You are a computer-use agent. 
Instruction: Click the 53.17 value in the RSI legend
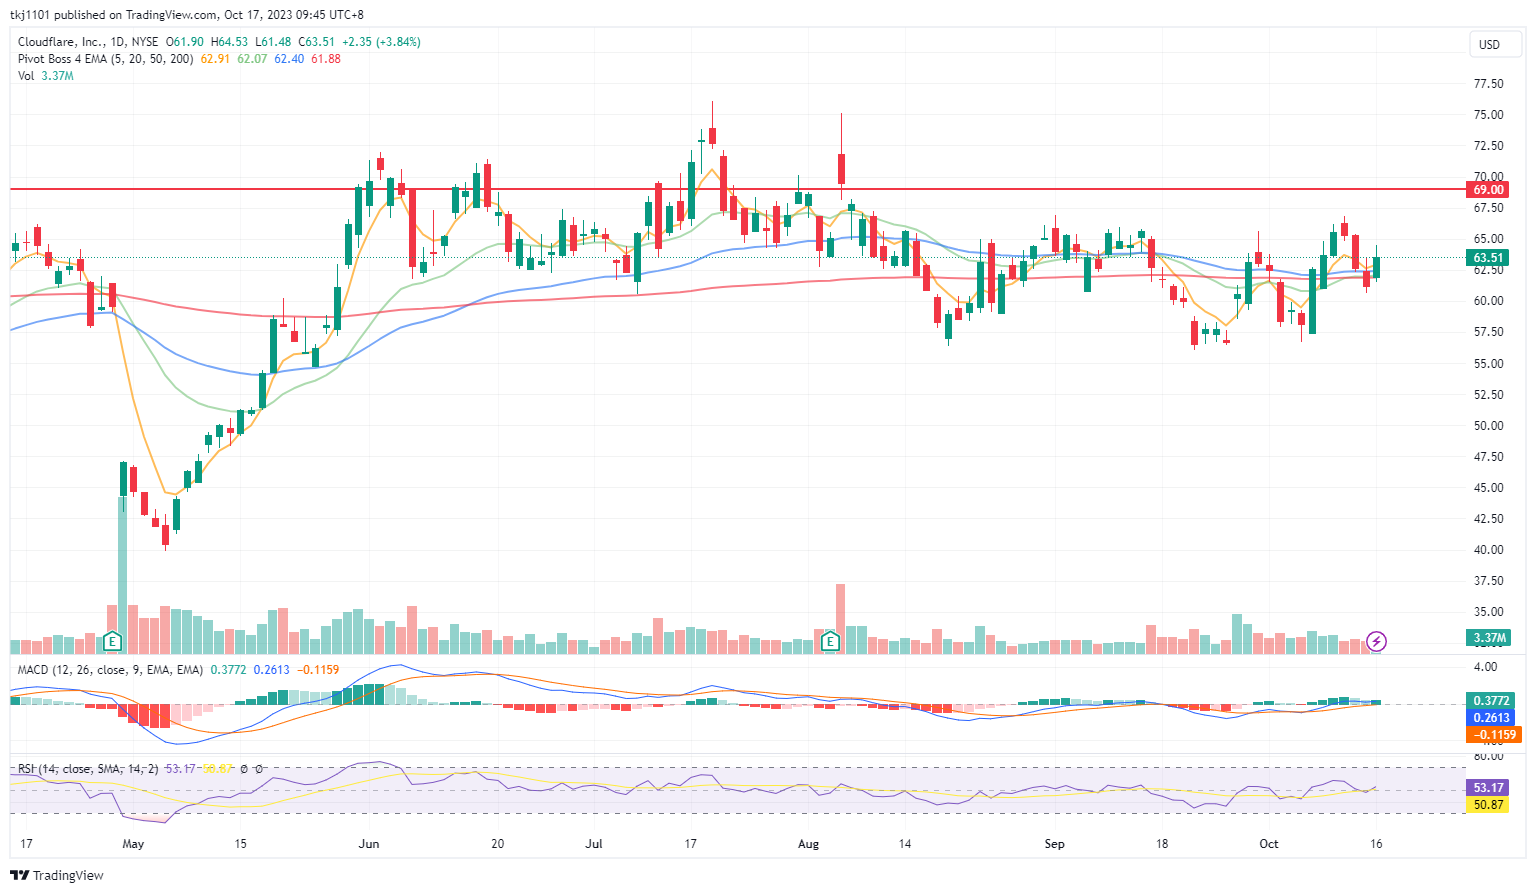[180, 769]
